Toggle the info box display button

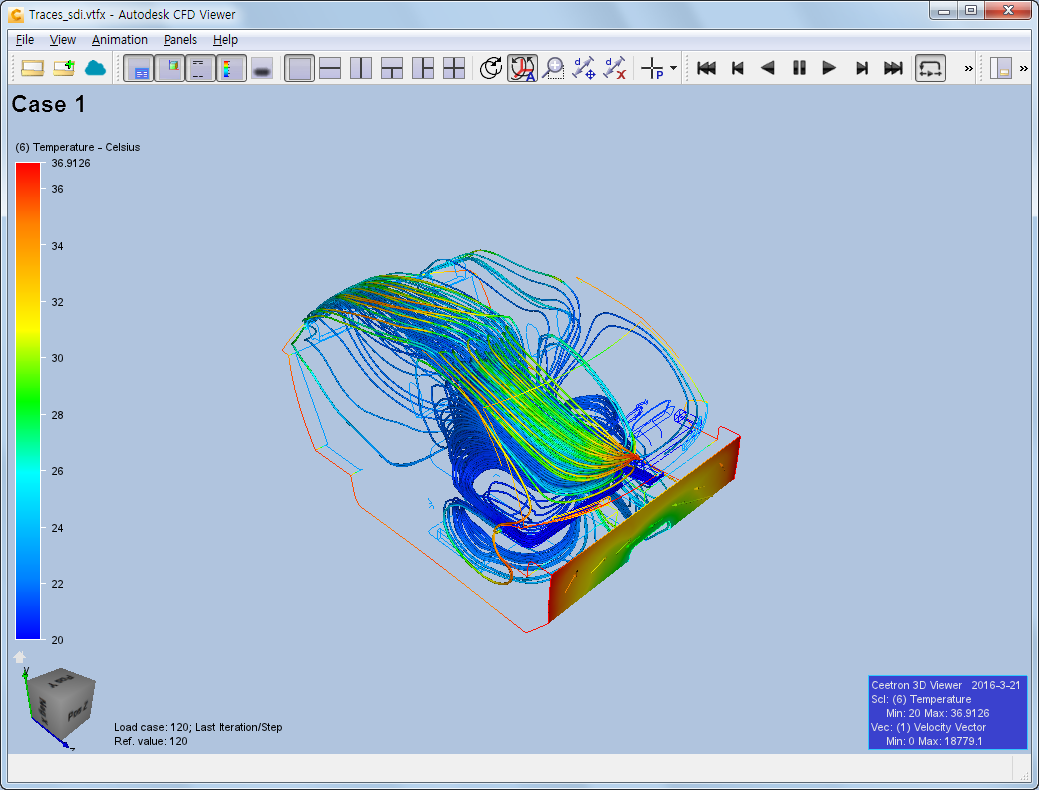pyautogui.click(x=139, y=68)
